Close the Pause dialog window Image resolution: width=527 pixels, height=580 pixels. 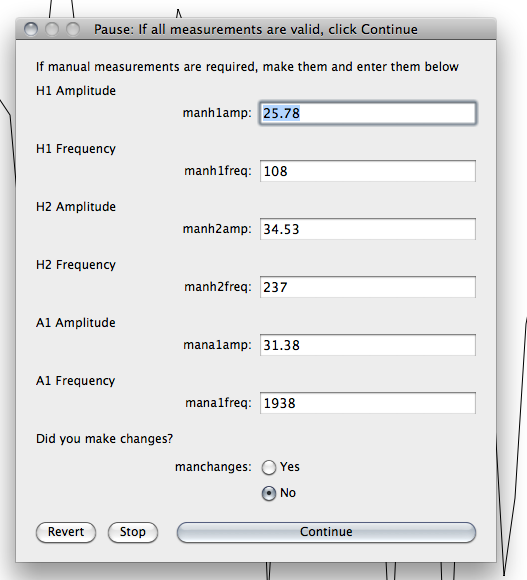(31, 29)
